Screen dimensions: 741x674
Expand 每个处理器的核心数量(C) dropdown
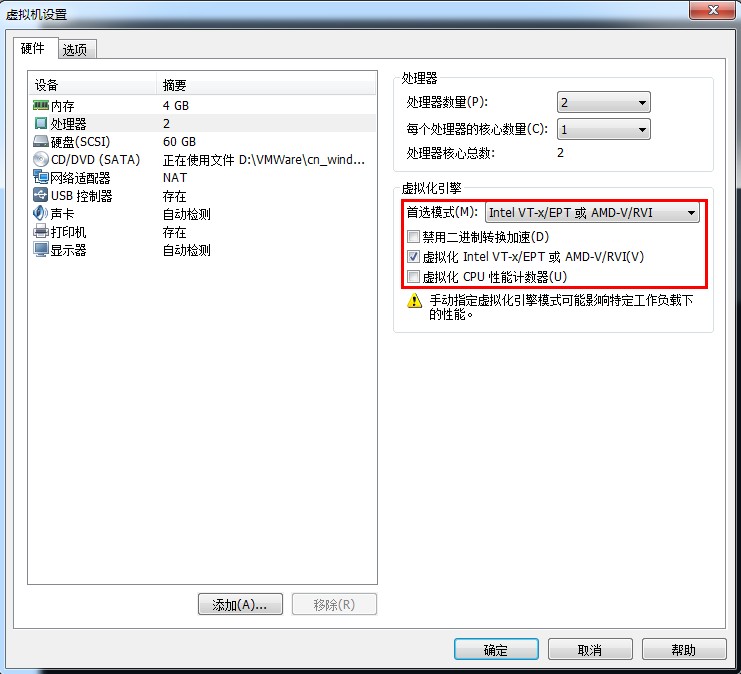(x=603, y=129)
